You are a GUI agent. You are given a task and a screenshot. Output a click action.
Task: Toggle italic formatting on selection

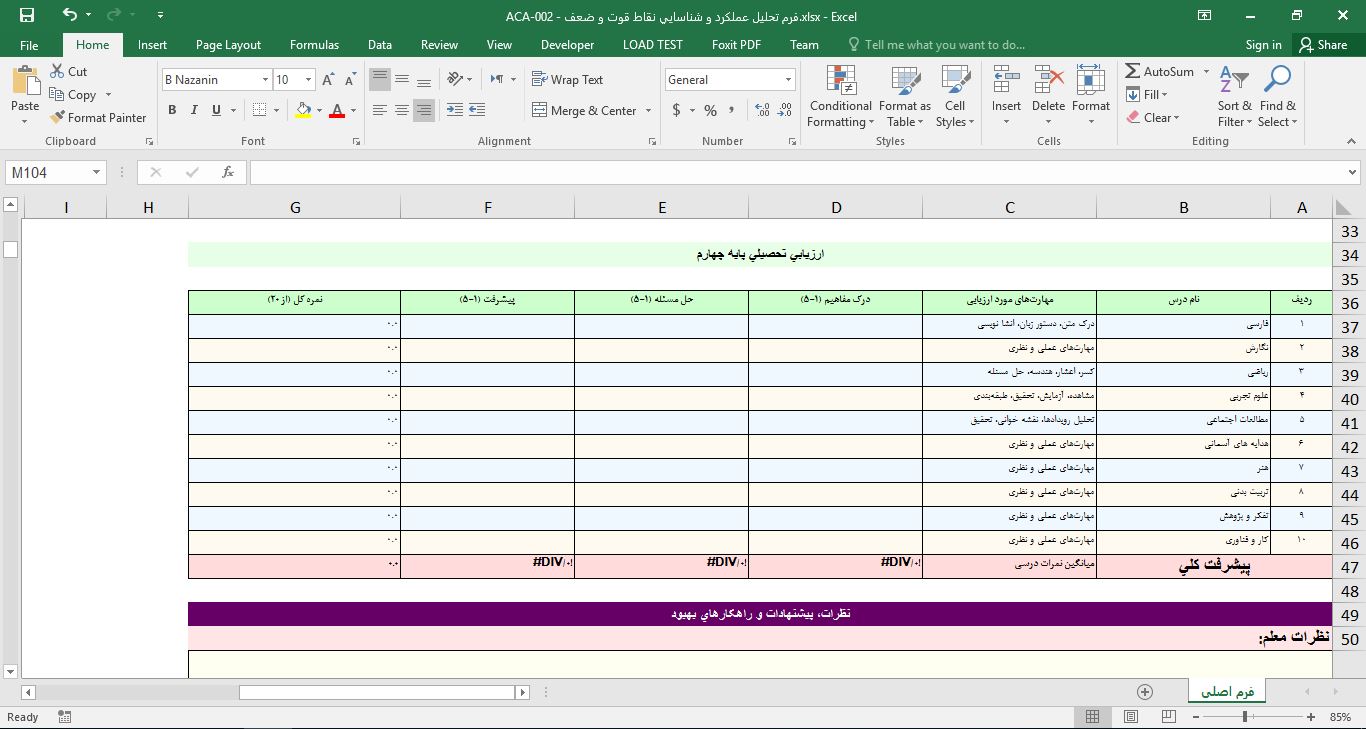(192, 110)
